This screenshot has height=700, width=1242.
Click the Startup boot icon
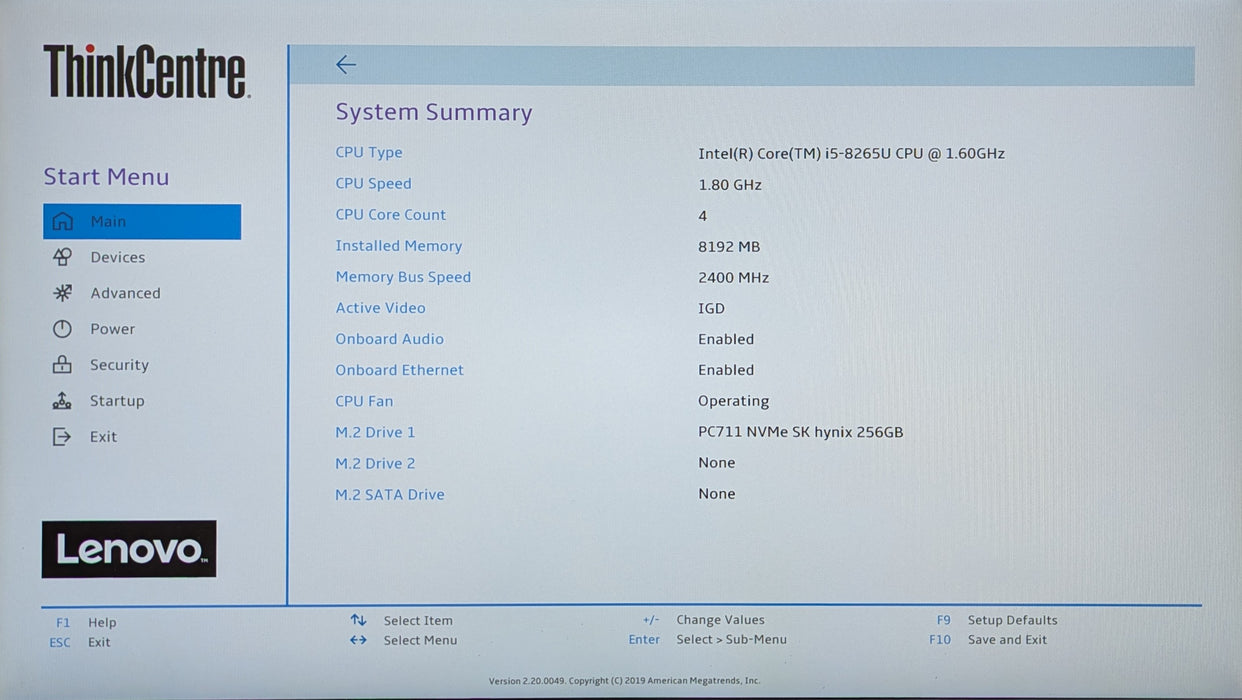[62, 401]
